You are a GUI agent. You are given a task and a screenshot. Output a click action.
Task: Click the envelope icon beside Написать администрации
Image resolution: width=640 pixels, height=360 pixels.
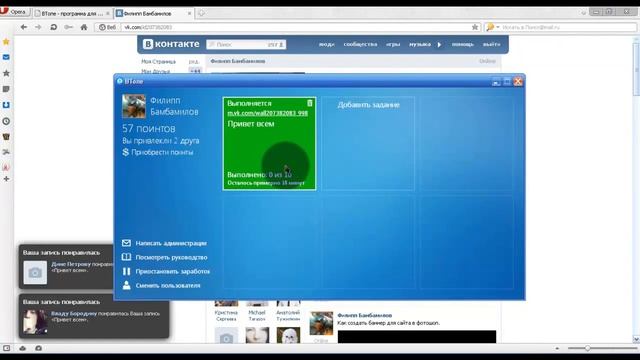(127, 243)
